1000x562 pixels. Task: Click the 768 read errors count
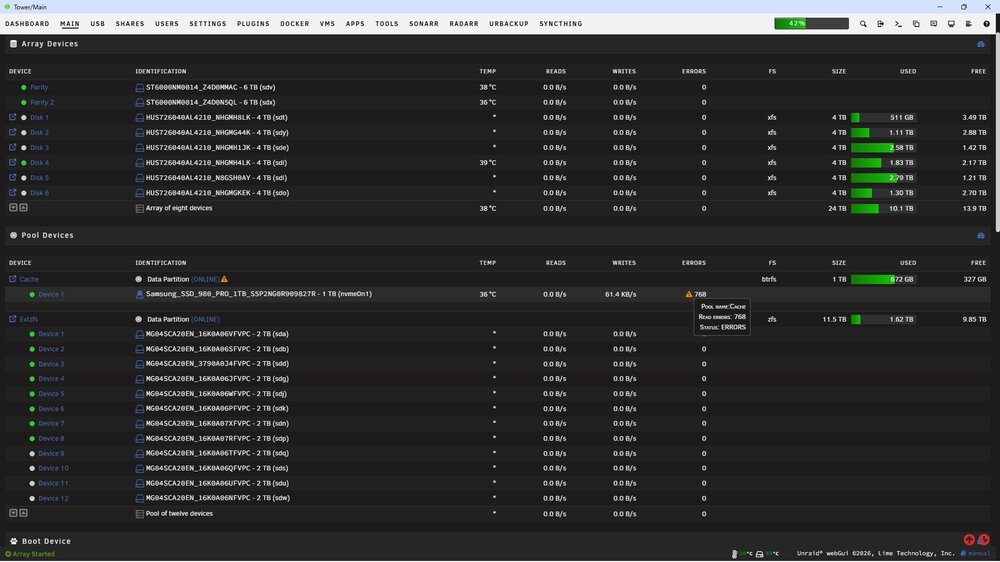(x=700, y=294)
